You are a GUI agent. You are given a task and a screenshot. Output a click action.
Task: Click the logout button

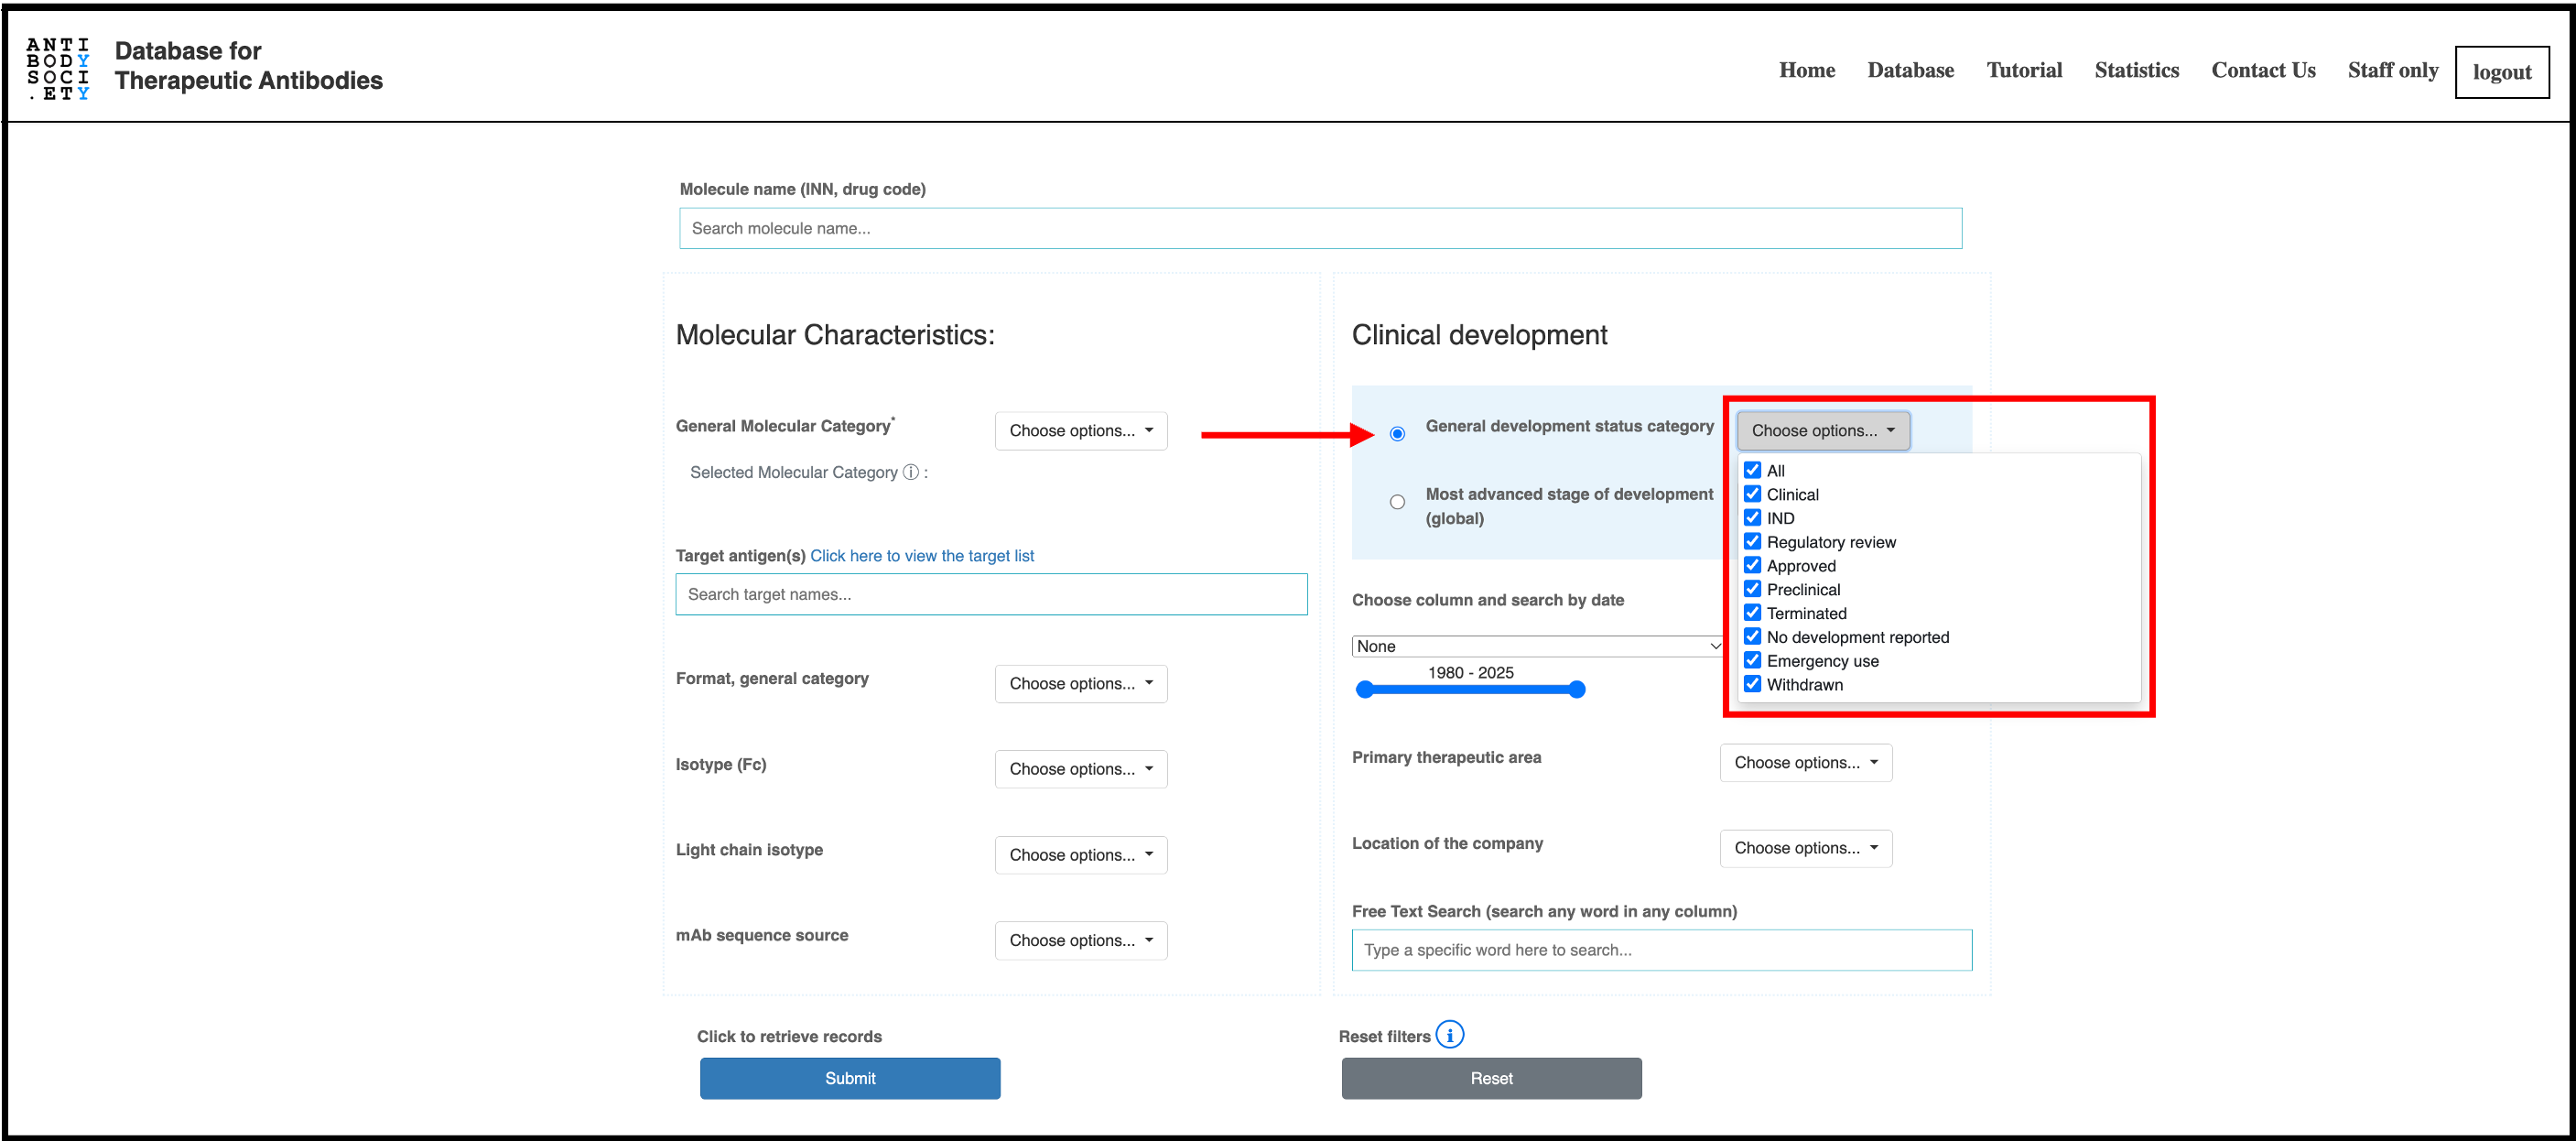tap(2501, 72)
